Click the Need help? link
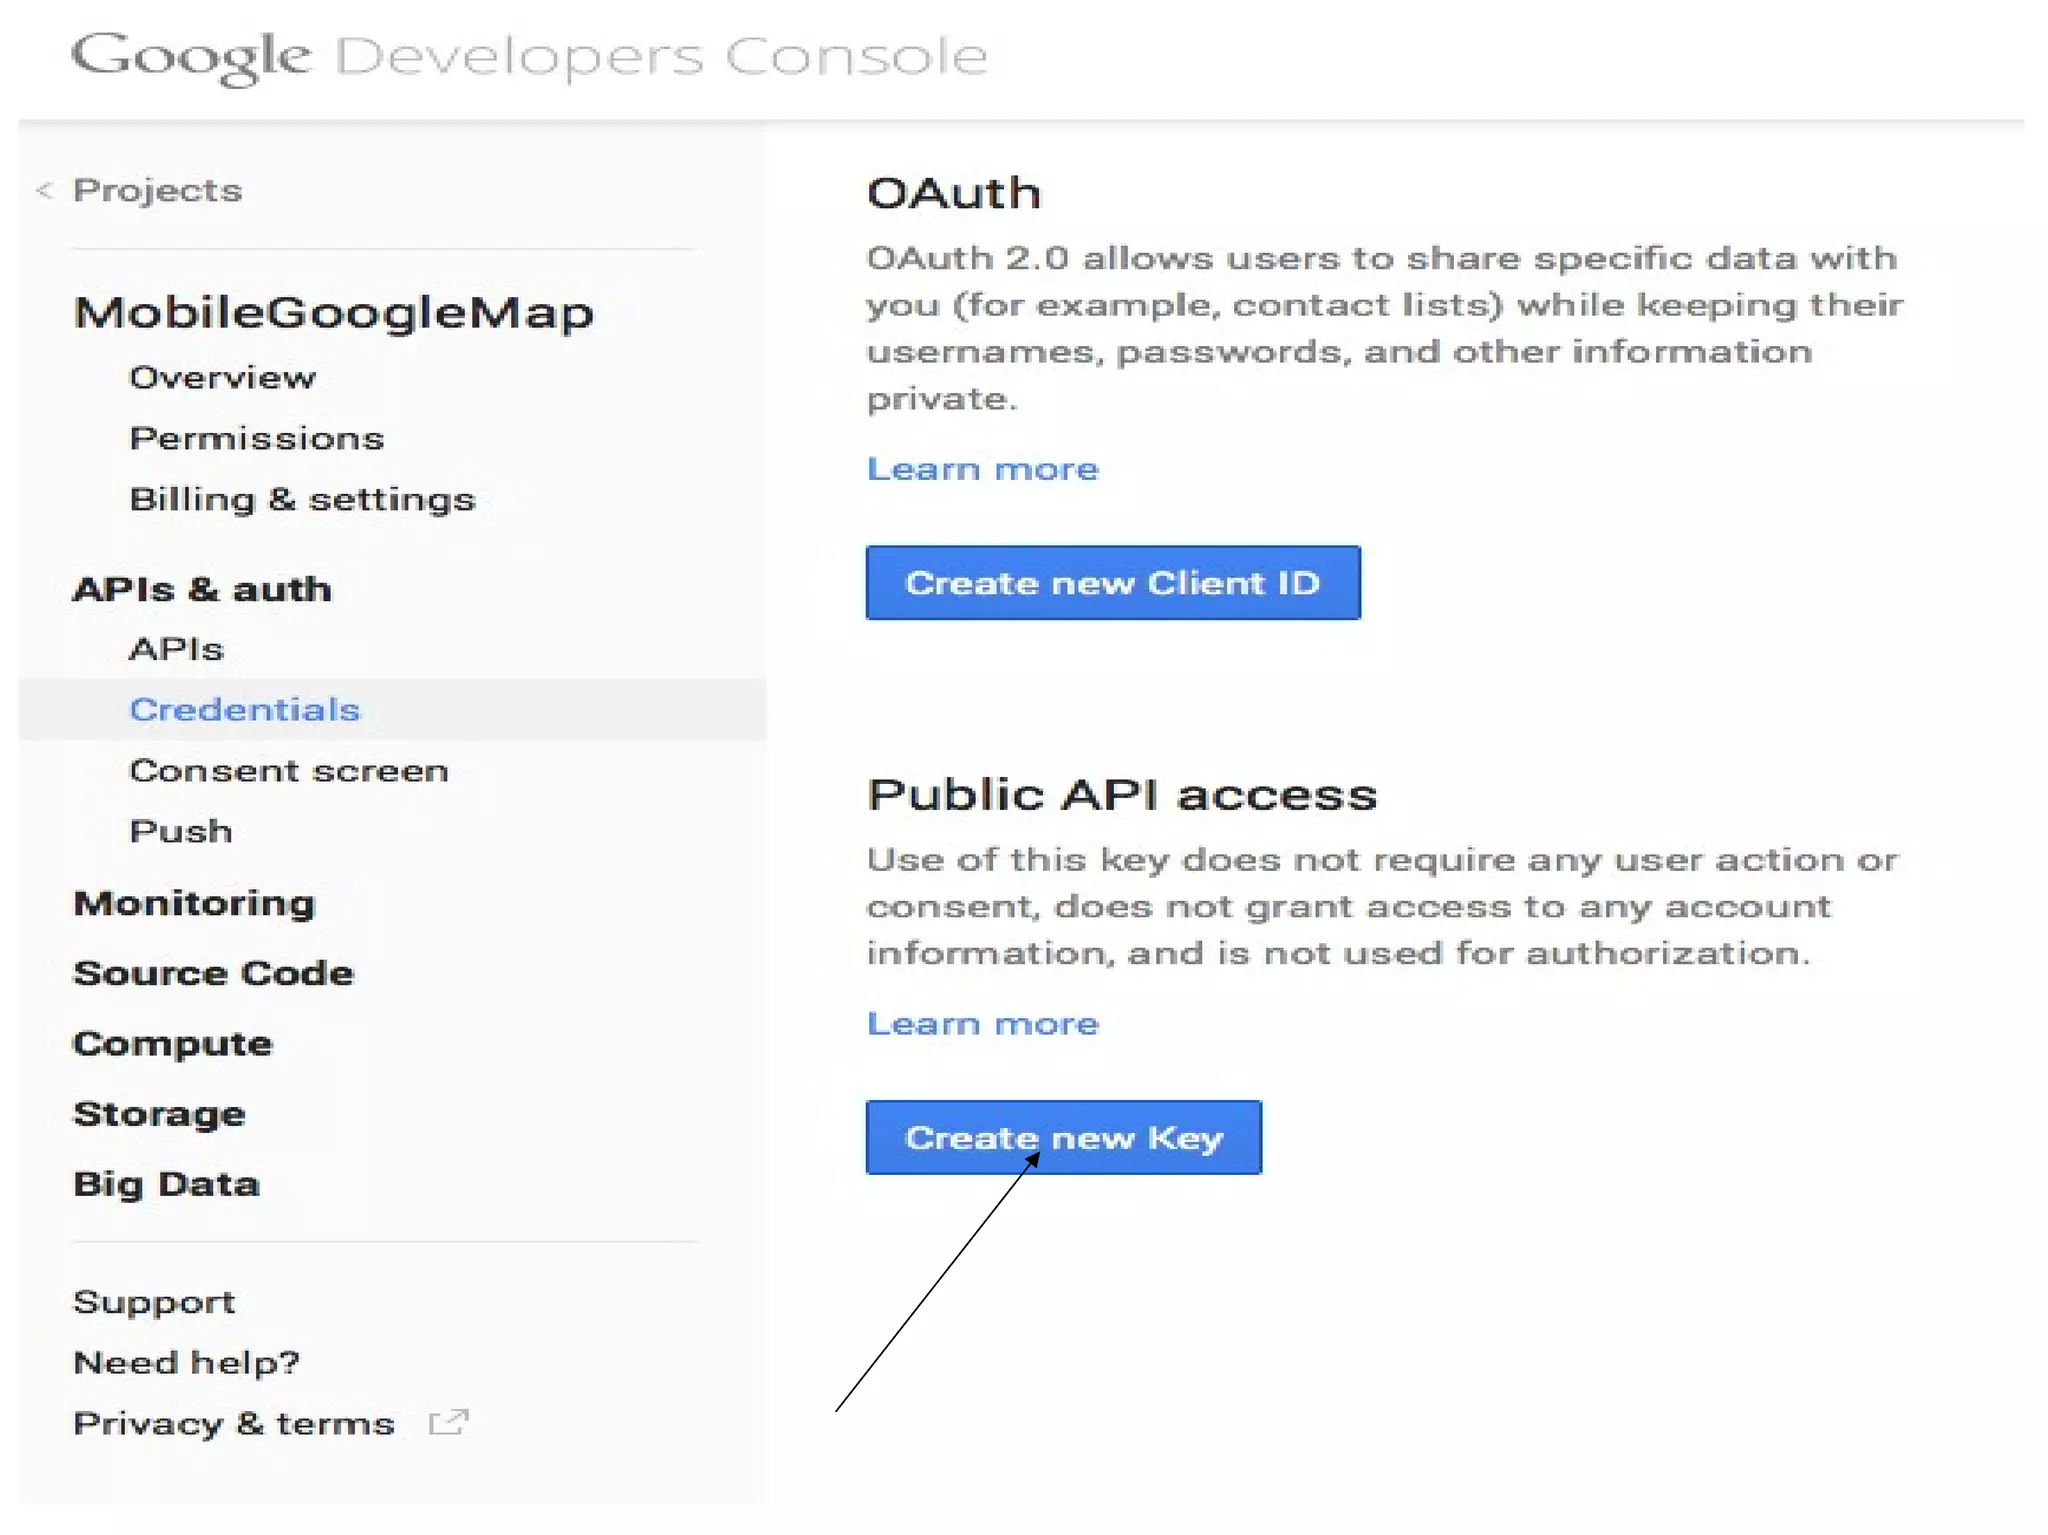 point(186,1362)
